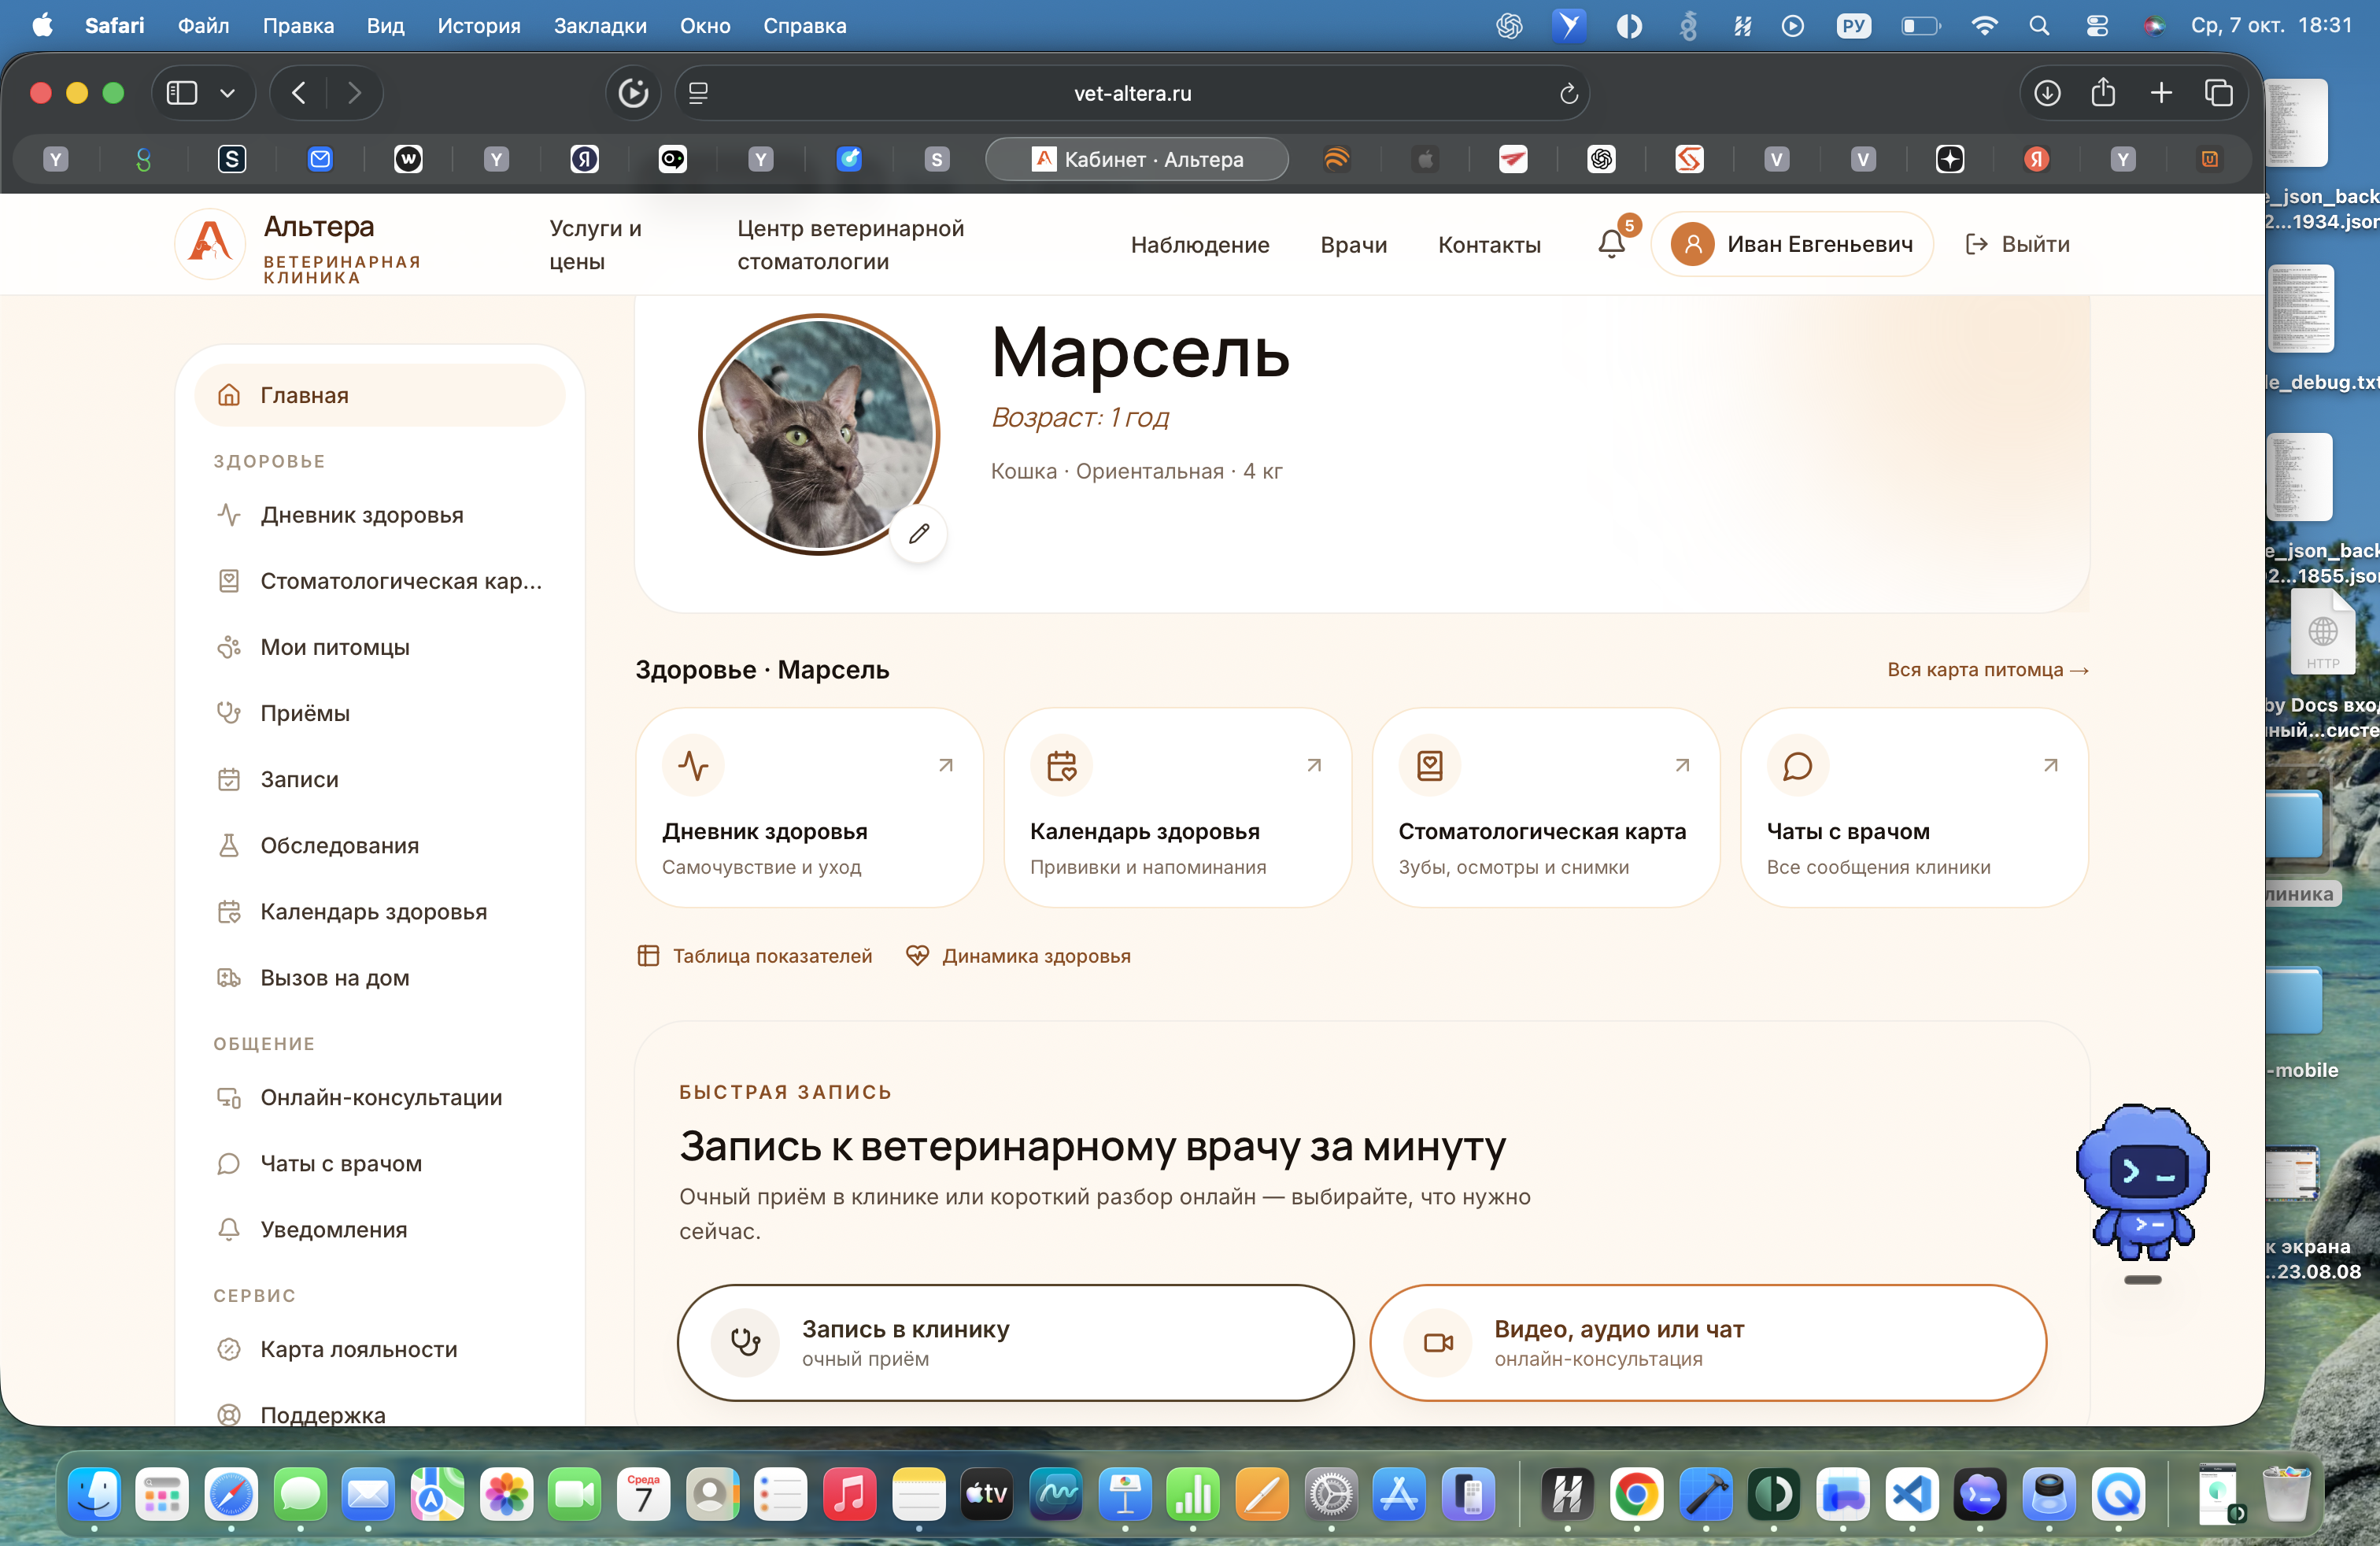The height and width of the screenshot is (1546, 2380).
Task: Open the Дневник здоровья card
Action: point(809,808)
